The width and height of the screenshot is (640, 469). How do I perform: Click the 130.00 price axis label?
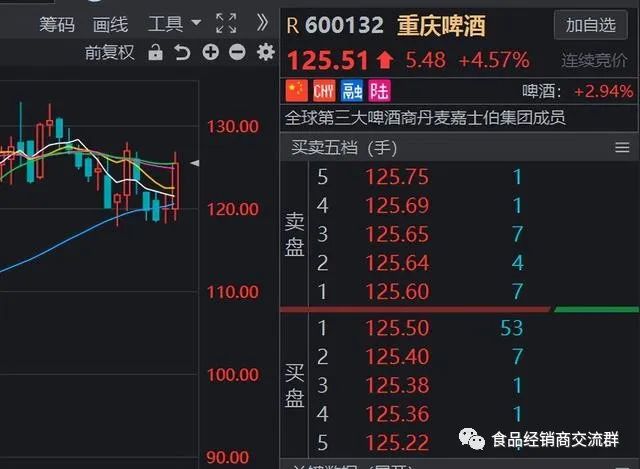click(x=233, y=127)
